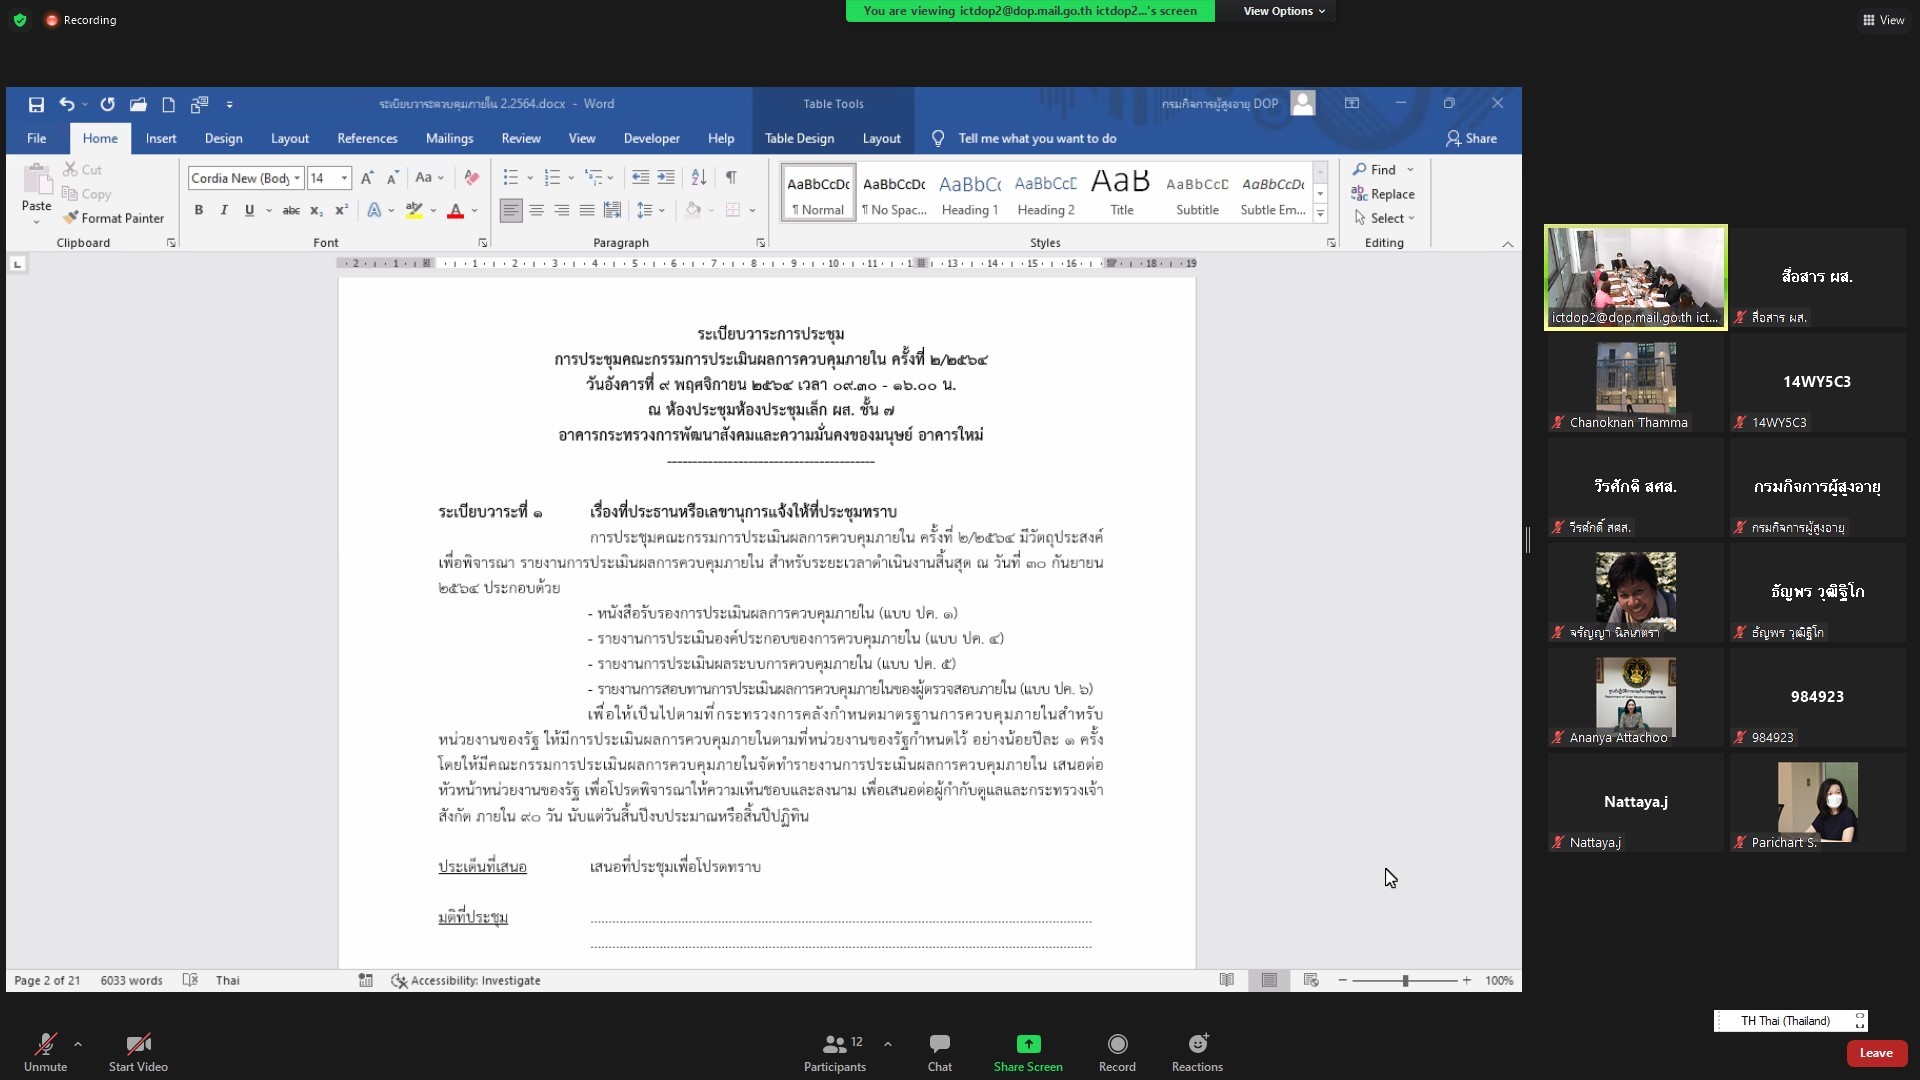Click the Replace button in Editing
Viewport: 1920px width, 1080px height.
point(1382,194)
